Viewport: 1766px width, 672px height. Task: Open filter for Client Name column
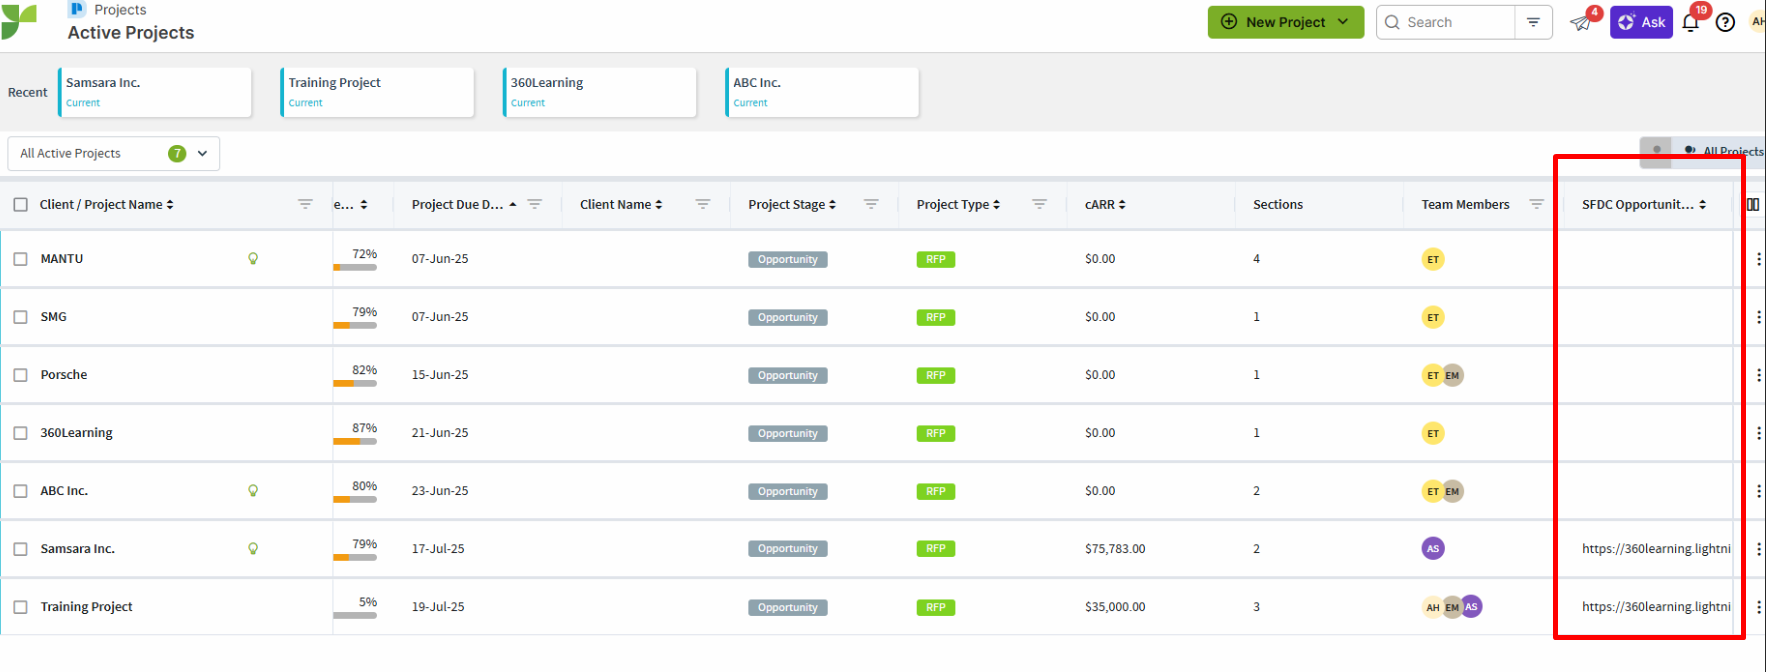[703, 204]
